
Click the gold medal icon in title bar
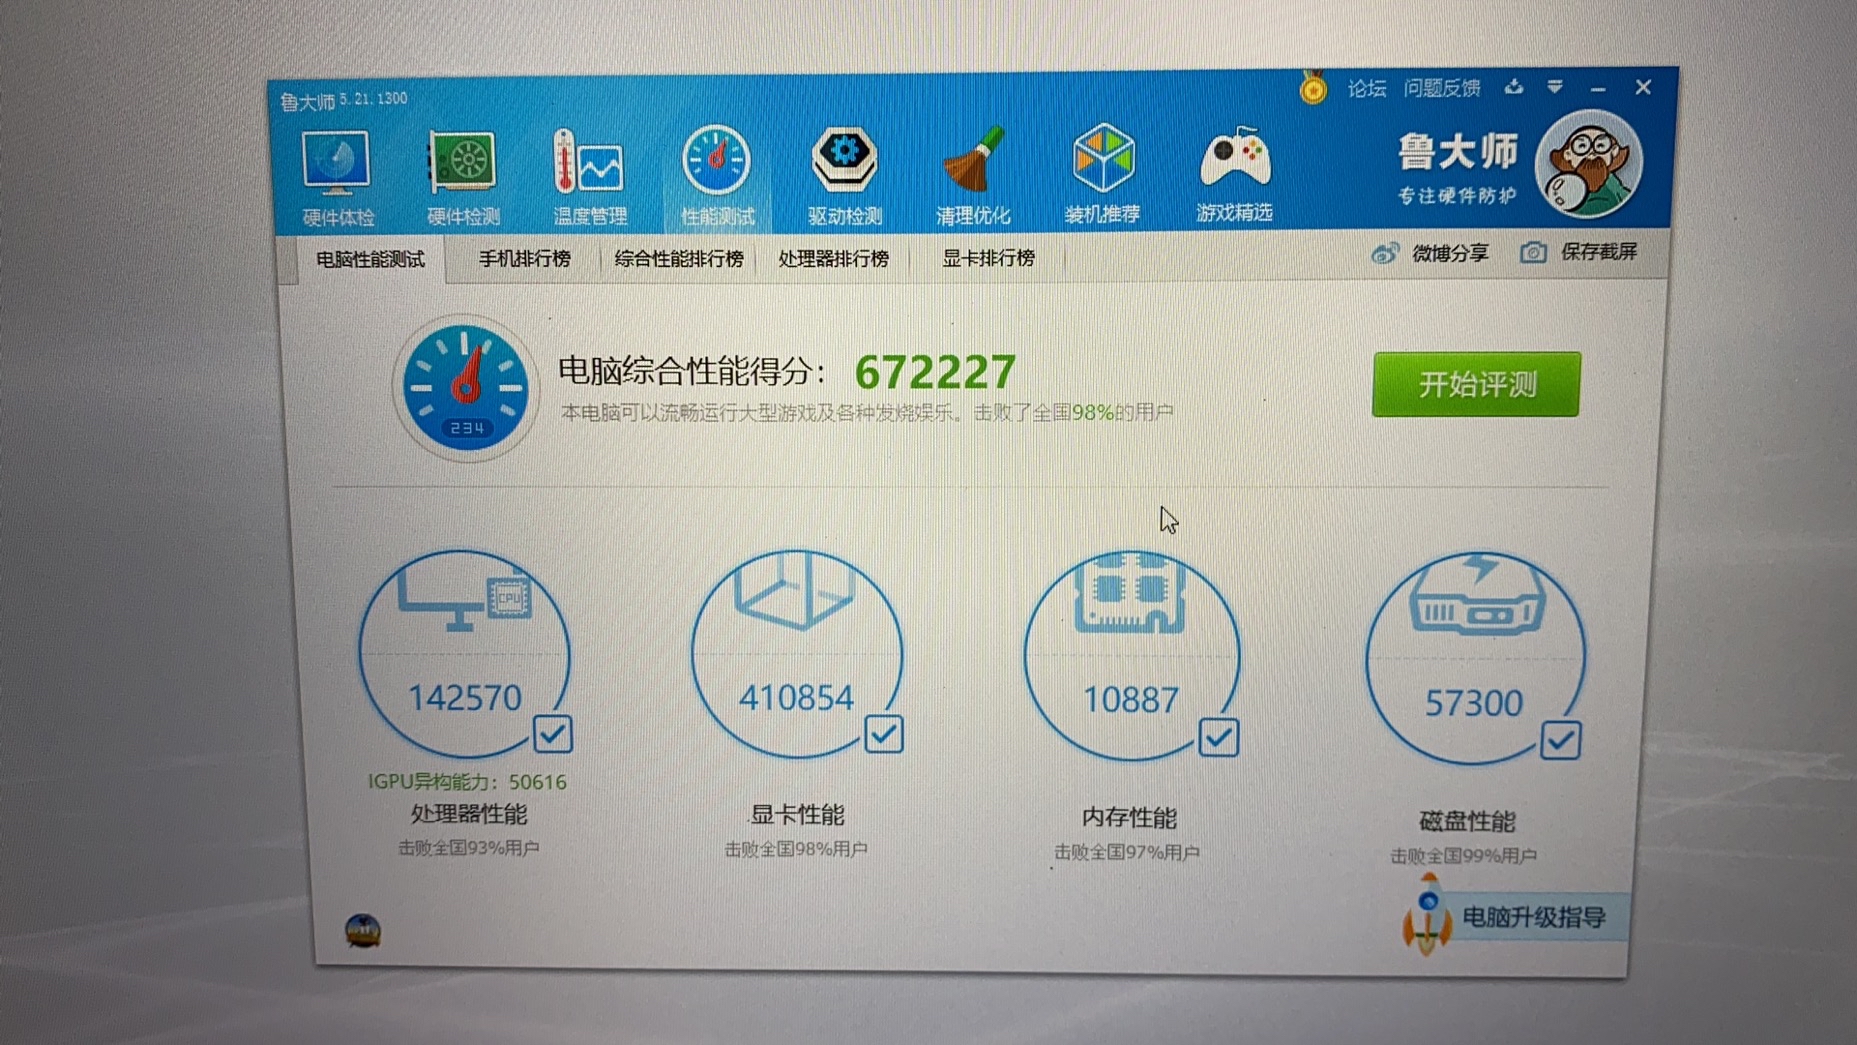1313,88
